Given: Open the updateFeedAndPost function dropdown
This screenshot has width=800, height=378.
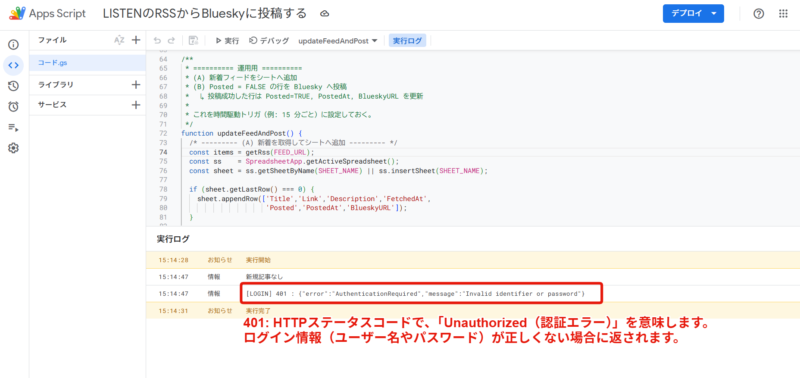Looking at the screenshot, I should [338, 41].
